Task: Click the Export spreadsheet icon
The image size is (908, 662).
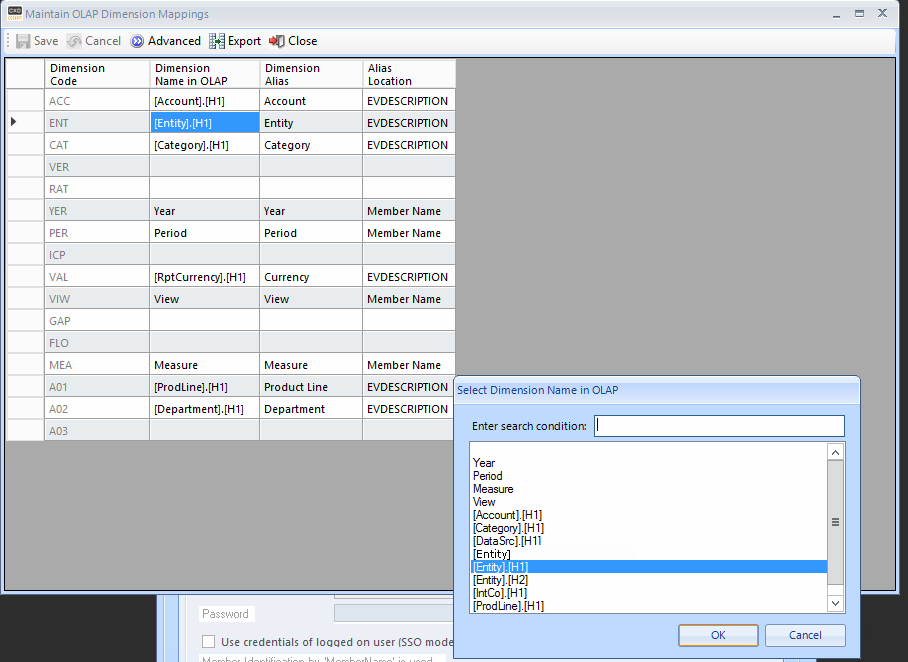Action: [217, 41]
